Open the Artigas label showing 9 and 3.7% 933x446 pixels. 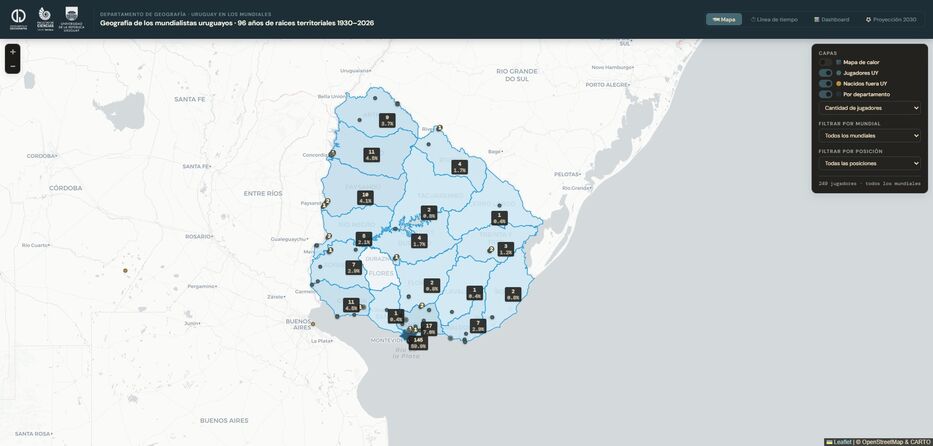coord(387,121)
